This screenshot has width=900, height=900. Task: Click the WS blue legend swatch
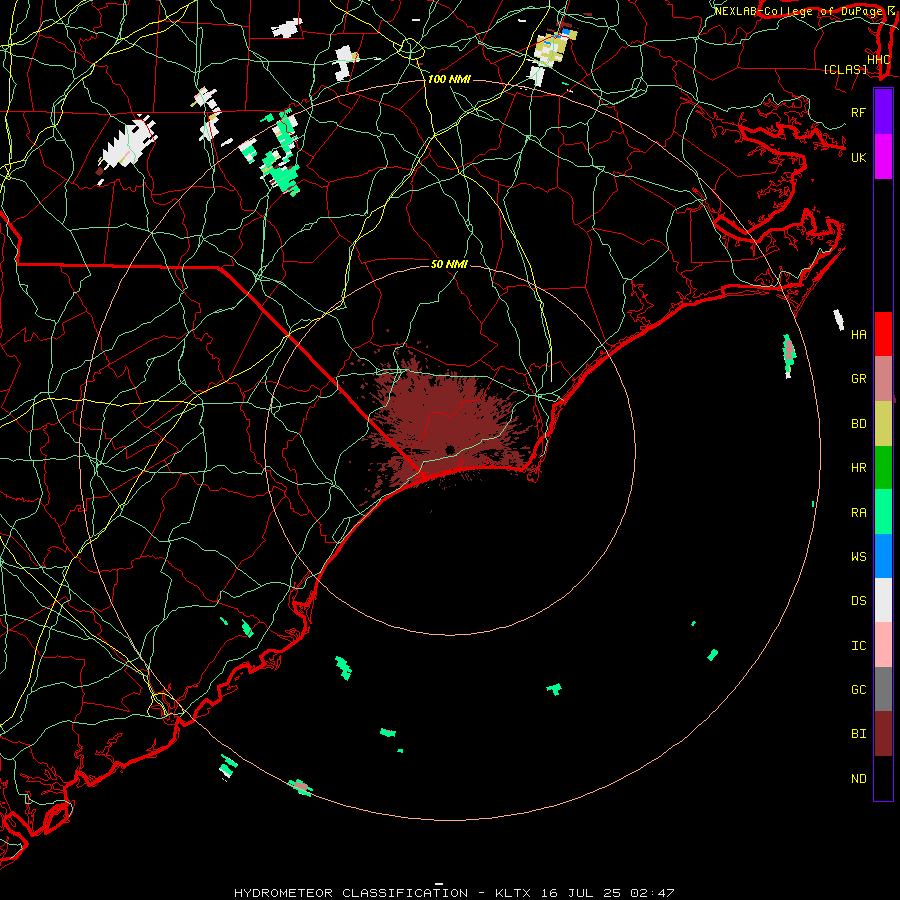pos(883,556)
